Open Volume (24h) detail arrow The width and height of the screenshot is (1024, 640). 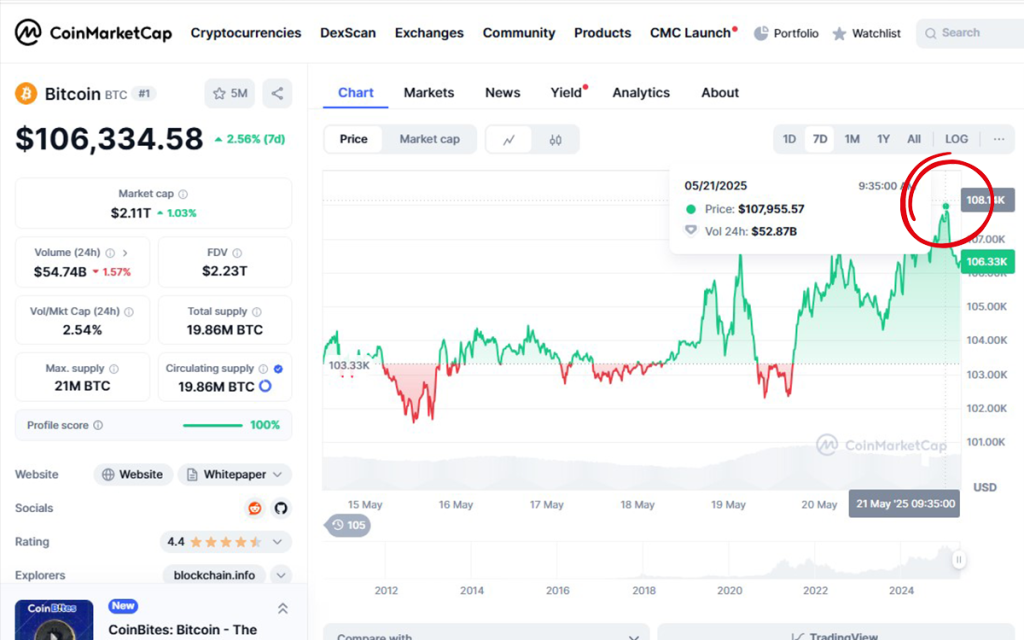click(x=125, y=253)
